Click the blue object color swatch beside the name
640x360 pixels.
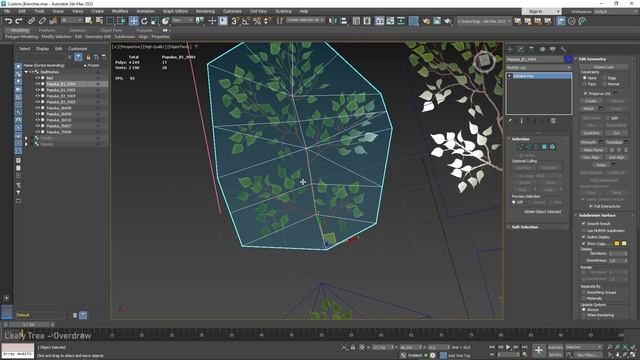[x=568, y=59]
